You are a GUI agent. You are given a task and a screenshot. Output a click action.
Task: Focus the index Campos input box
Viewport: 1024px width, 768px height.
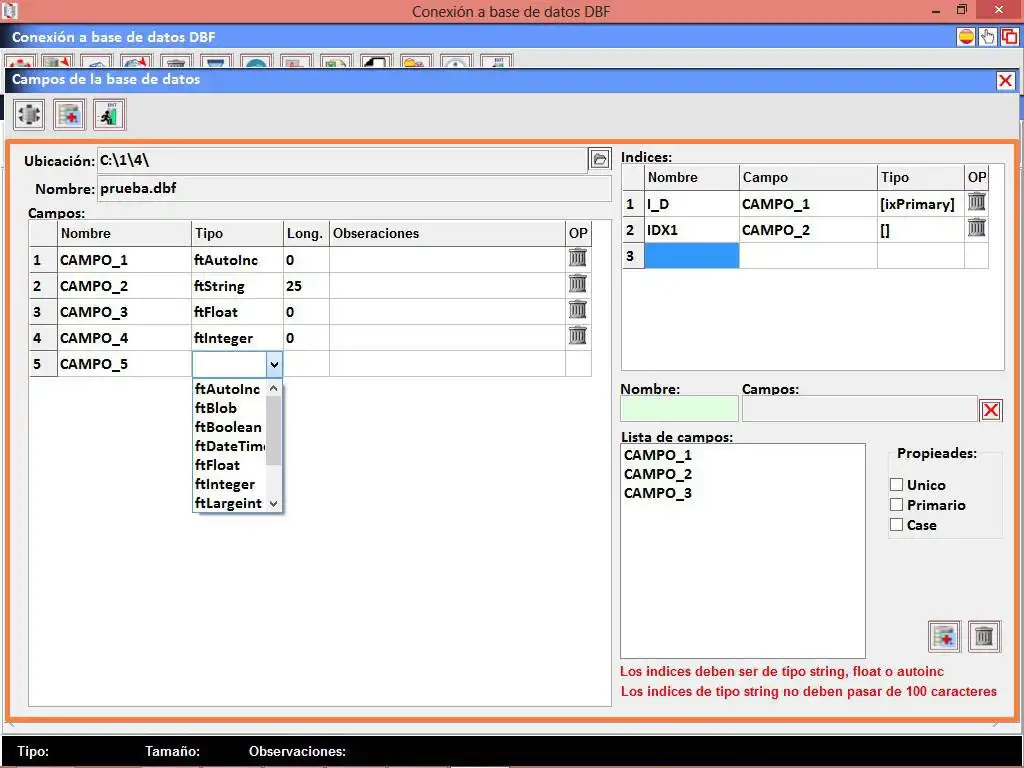point(859,409)
